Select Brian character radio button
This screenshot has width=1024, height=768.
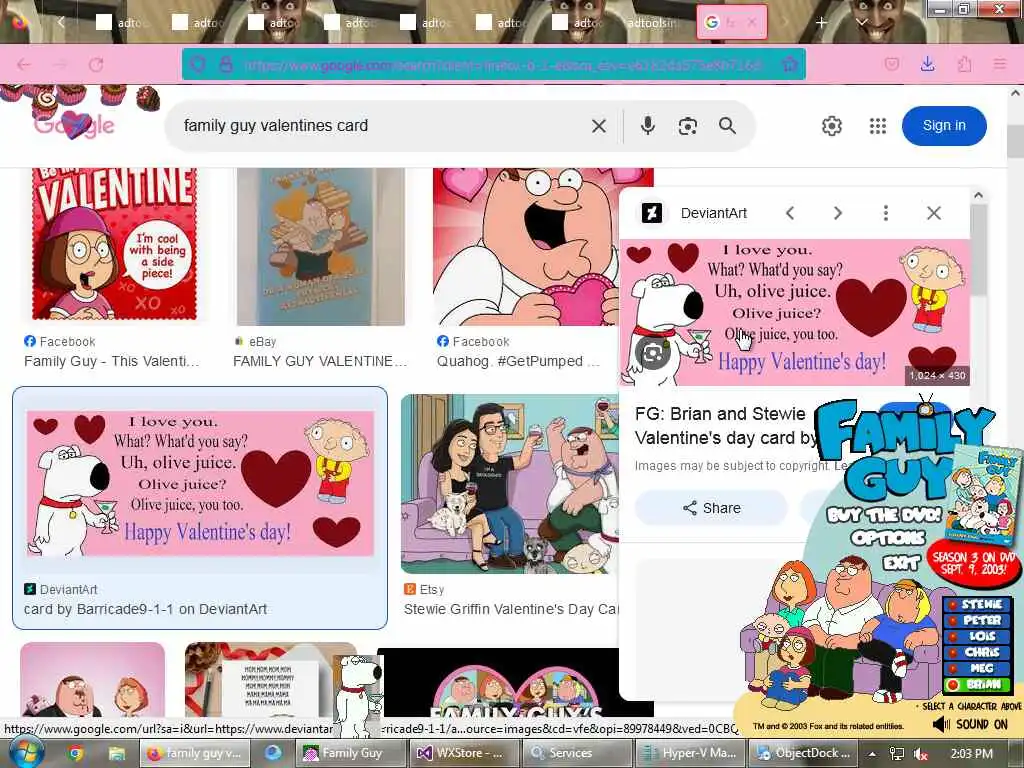954,685
